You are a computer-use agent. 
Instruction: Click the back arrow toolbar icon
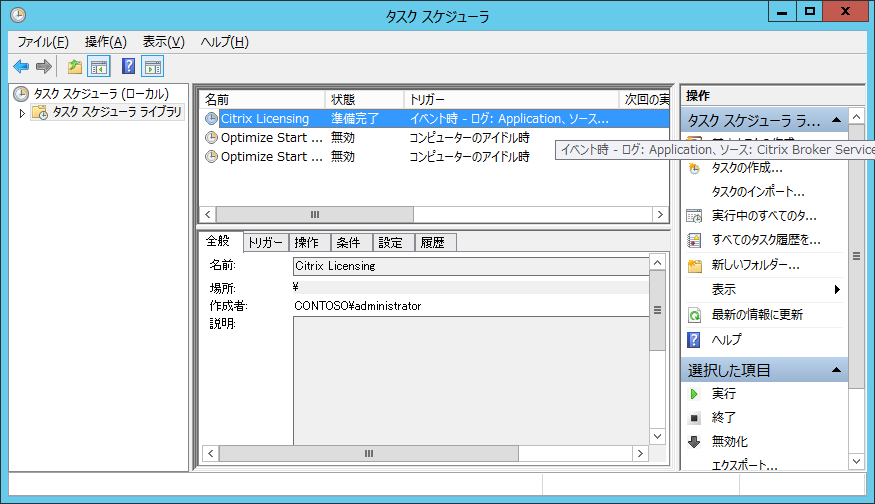point(21,66)
